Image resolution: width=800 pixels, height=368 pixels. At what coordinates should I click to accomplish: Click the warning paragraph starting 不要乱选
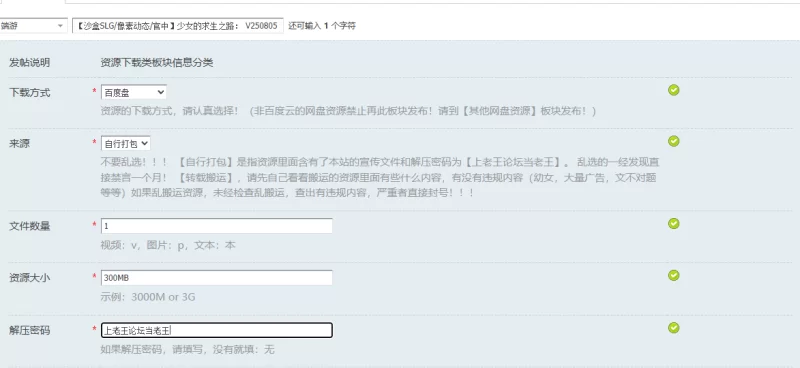point(380,178)
